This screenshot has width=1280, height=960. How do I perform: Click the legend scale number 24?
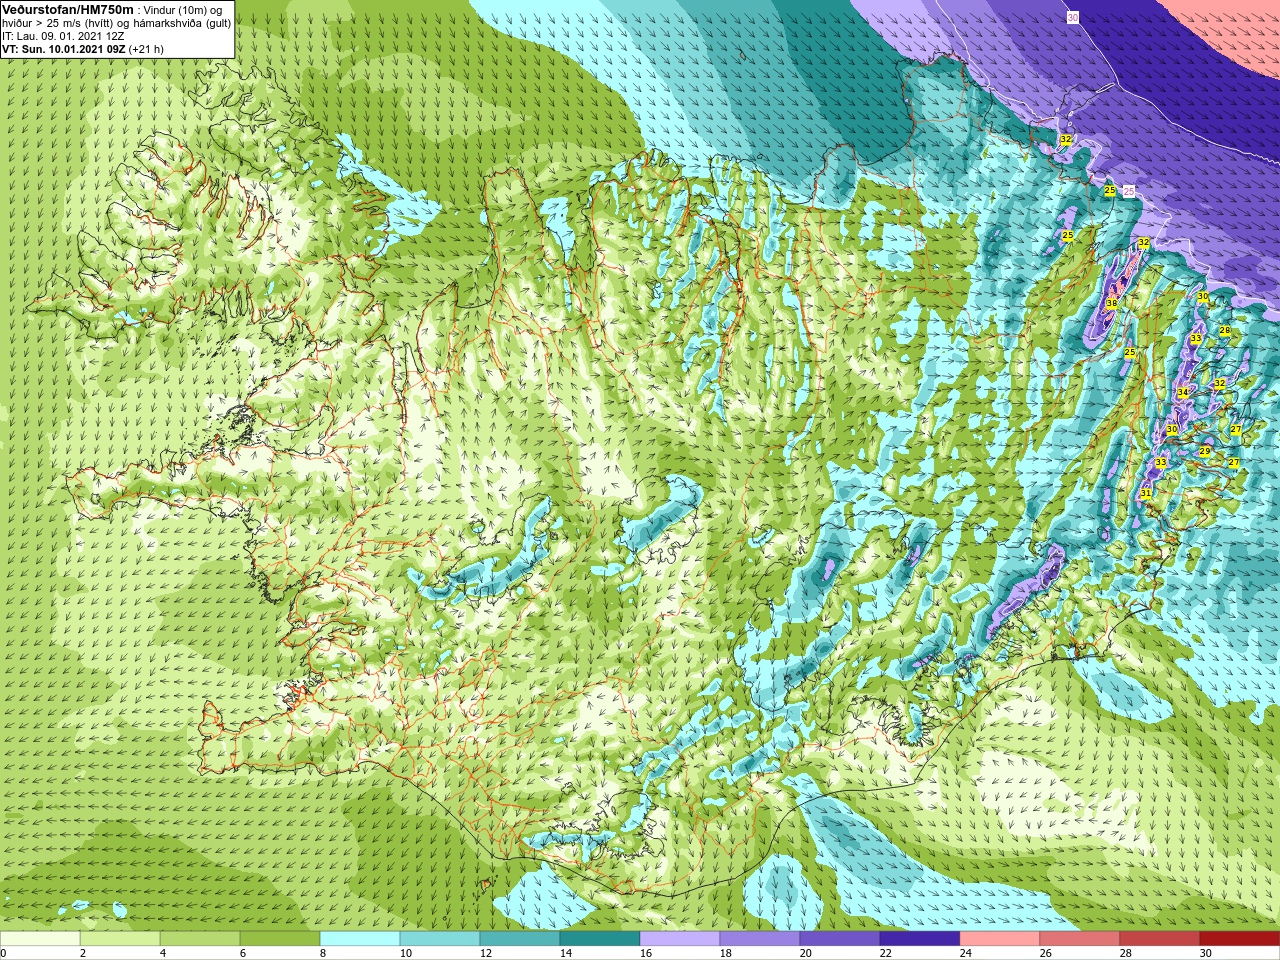(966, 953)
